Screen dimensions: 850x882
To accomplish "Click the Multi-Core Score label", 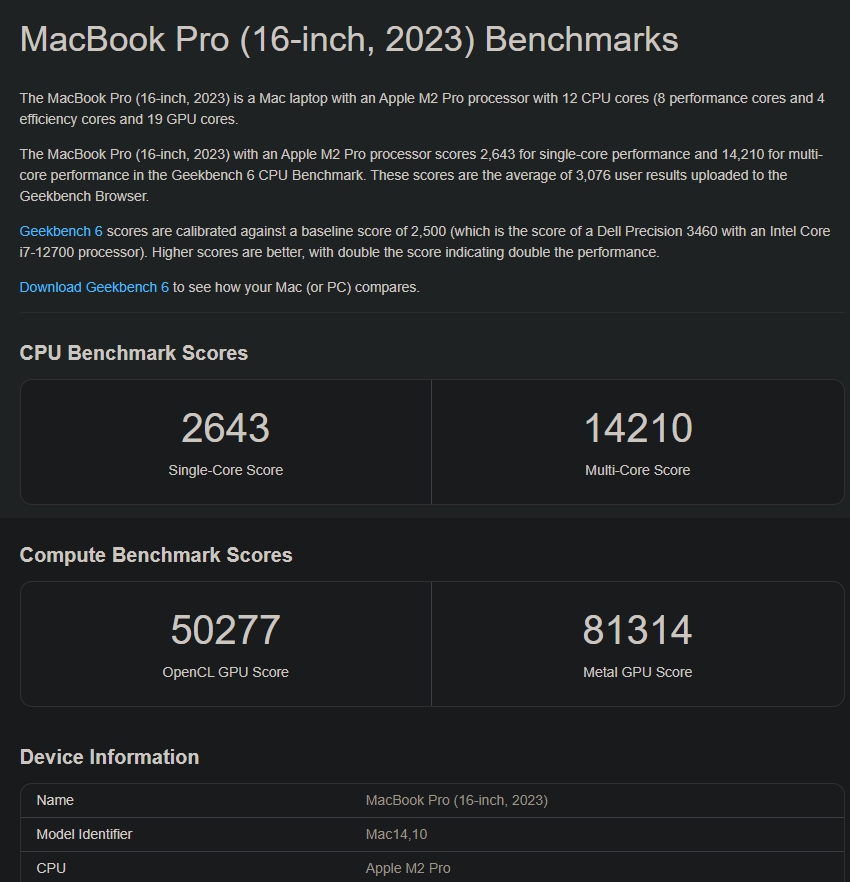I will [x=637, y=470].
